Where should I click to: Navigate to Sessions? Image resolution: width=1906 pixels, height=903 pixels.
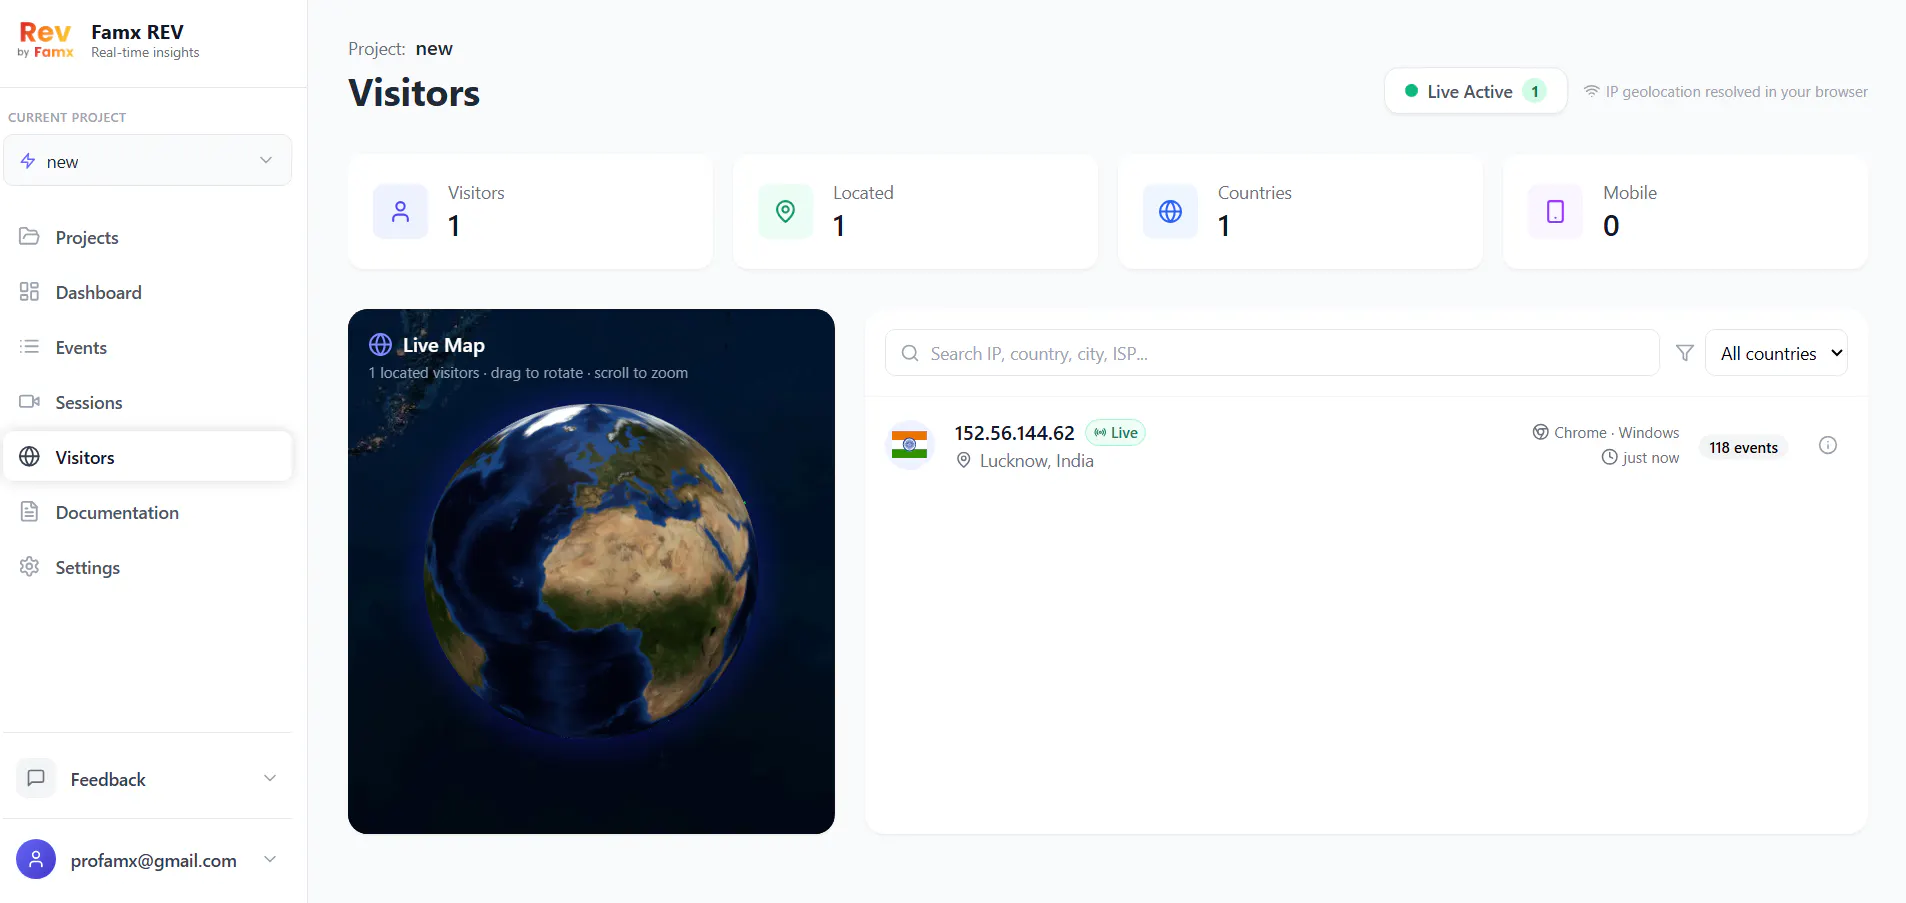click(148, 402)
